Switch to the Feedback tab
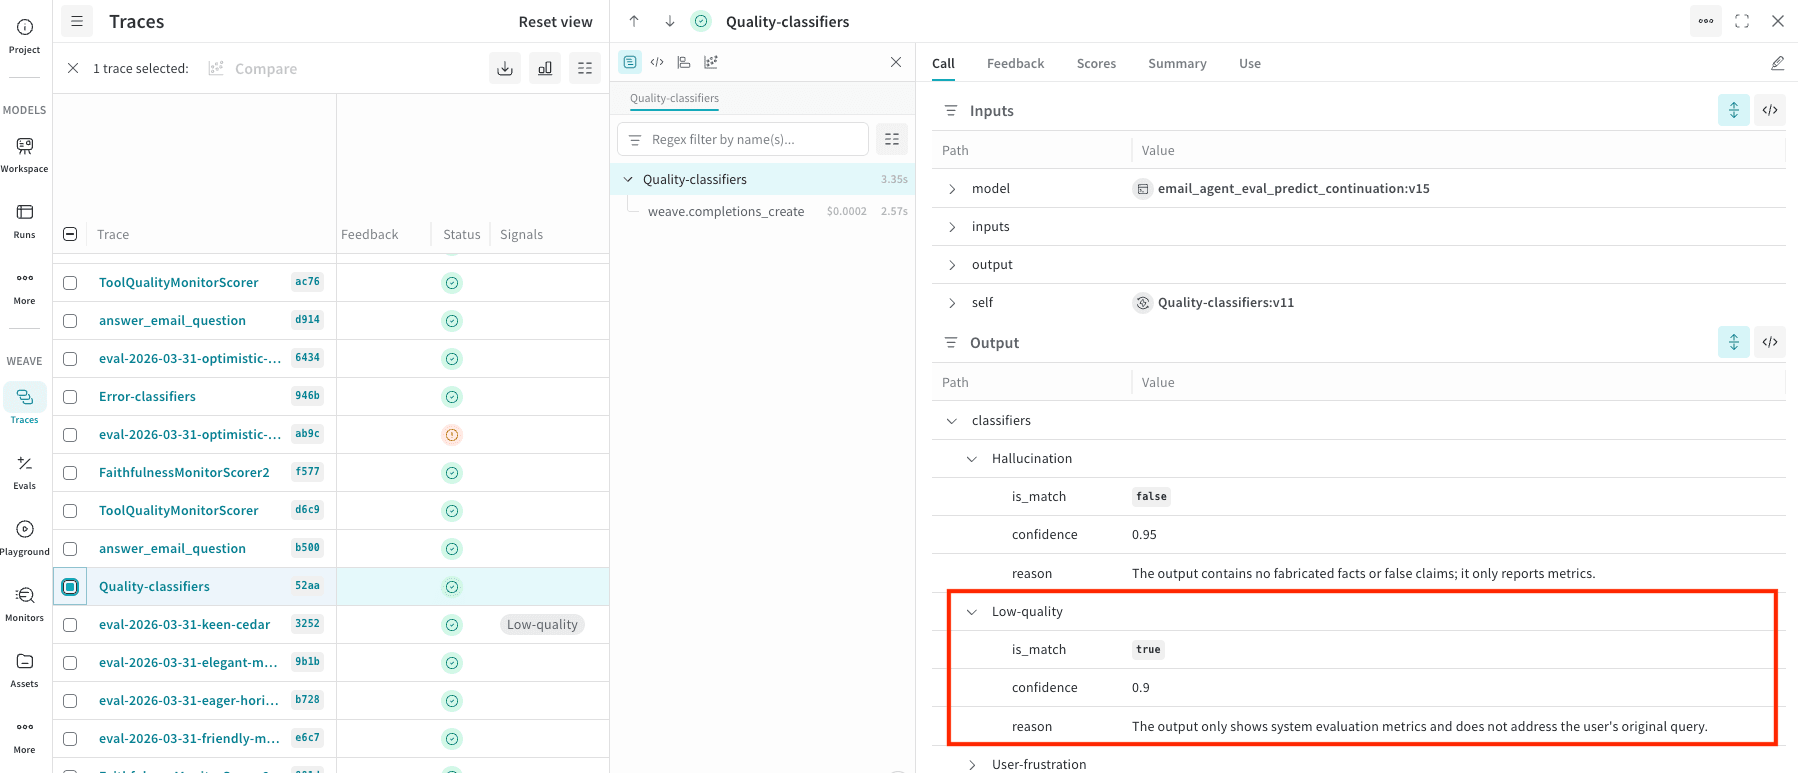The width and height of the screenshot is (1798, 773). pyautogui.click(x=1015, y=63)
